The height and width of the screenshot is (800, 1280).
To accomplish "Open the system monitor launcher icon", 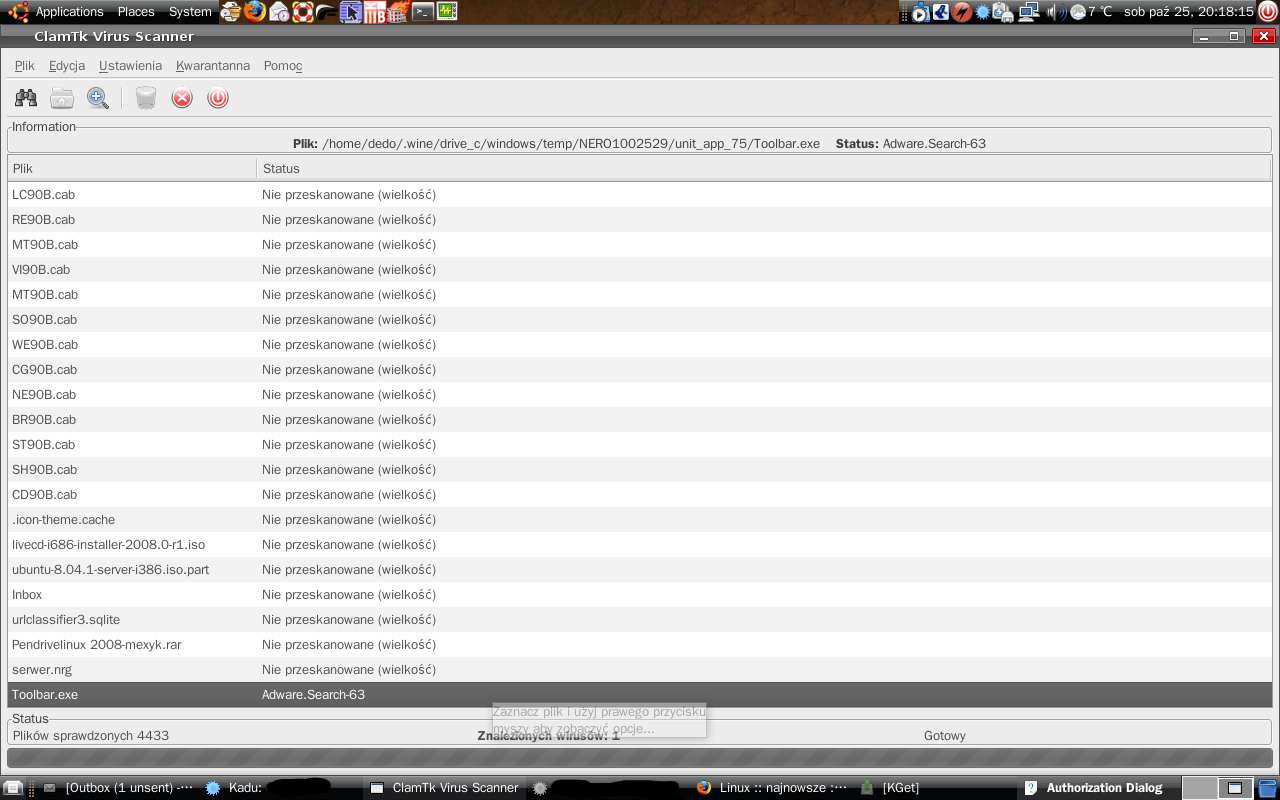I will 447,12.
